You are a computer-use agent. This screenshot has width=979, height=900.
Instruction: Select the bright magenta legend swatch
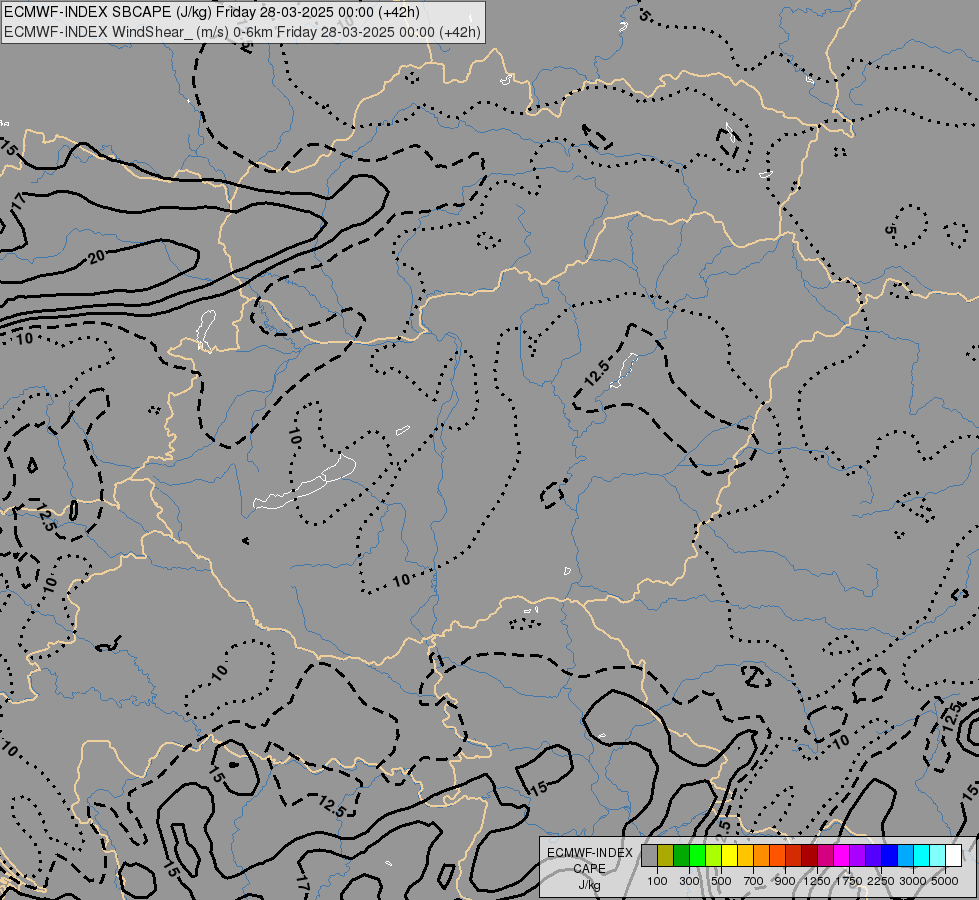(x=842, y=855)
